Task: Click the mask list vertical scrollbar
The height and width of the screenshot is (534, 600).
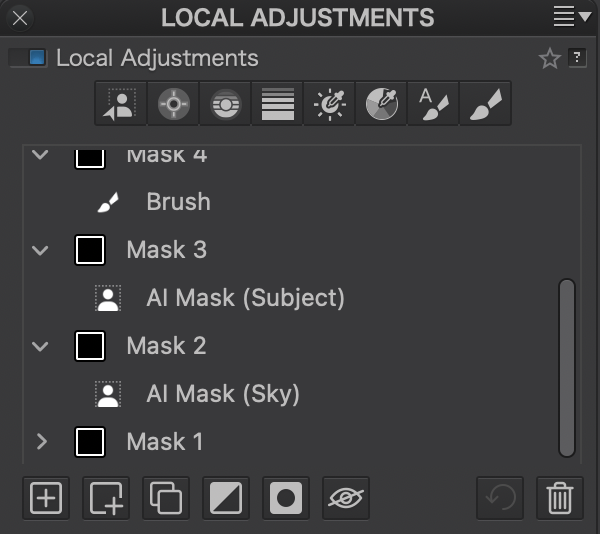Action: pos(567,367)
